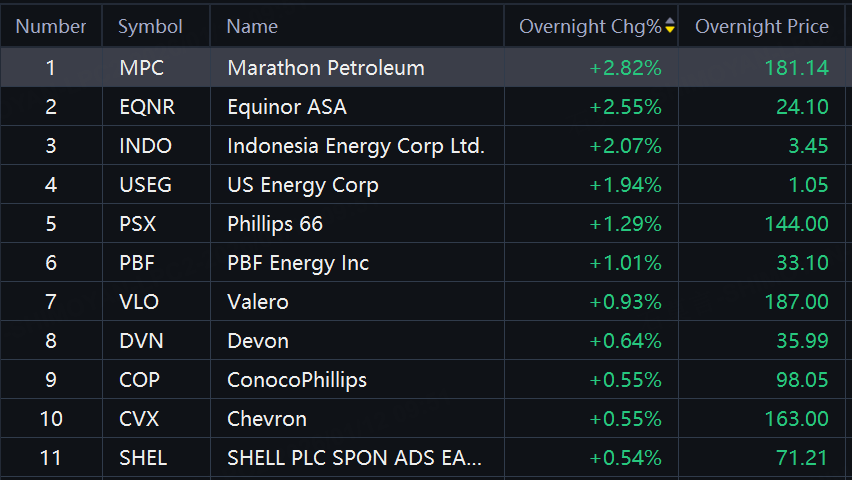The height and width of the screenshot is (480, 852).
Task: Select the PBF Energy Inc row
Action: coord(298,263)
